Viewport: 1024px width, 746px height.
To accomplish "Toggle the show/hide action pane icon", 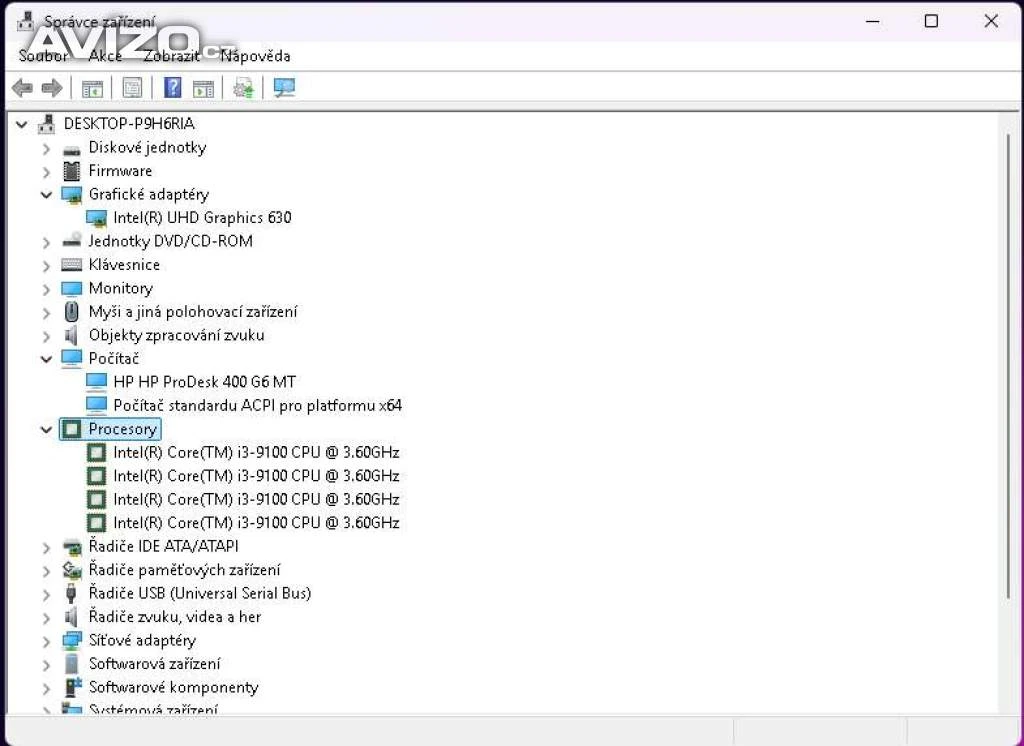I will tap(203, 88).
